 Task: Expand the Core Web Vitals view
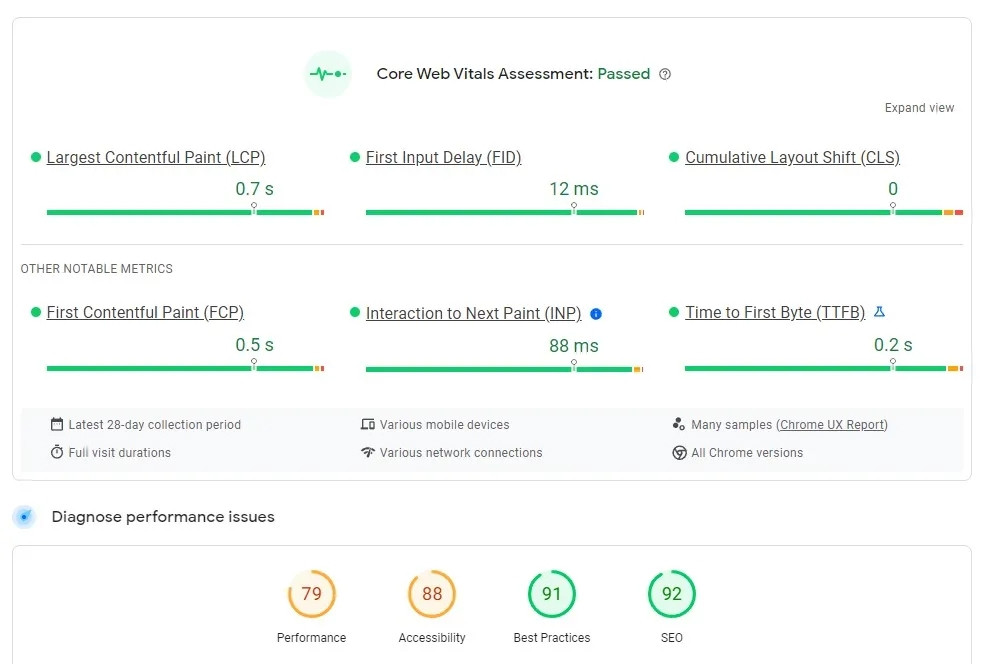click(x=919, y=108)
